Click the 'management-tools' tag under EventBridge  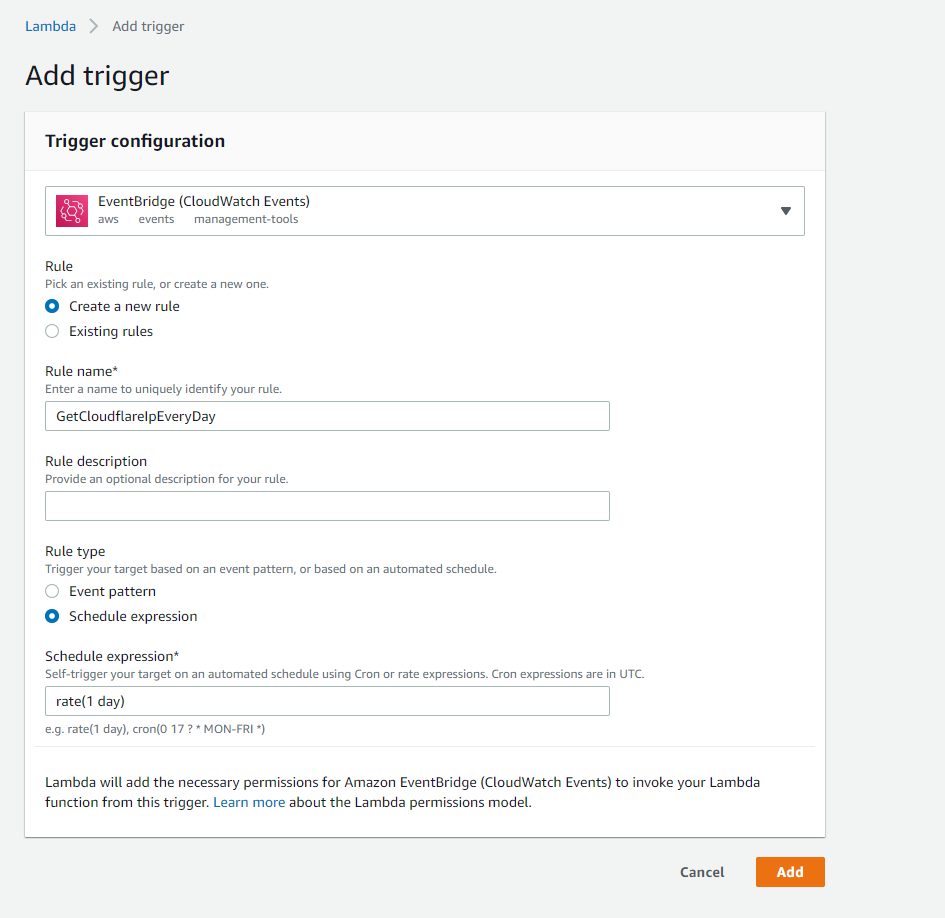[x=246, y=219]
